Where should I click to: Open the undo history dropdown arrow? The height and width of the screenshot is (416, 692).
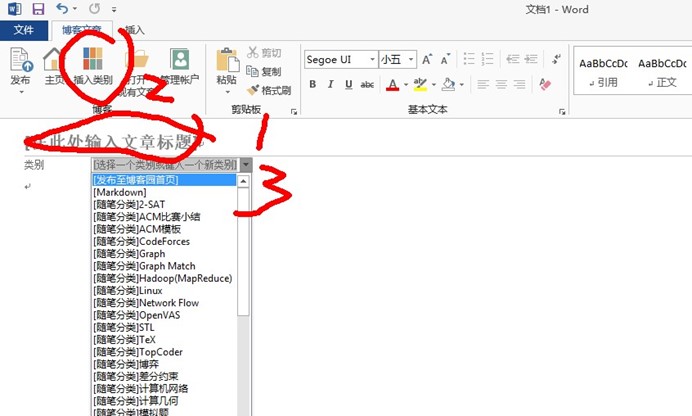click(75, 9)
